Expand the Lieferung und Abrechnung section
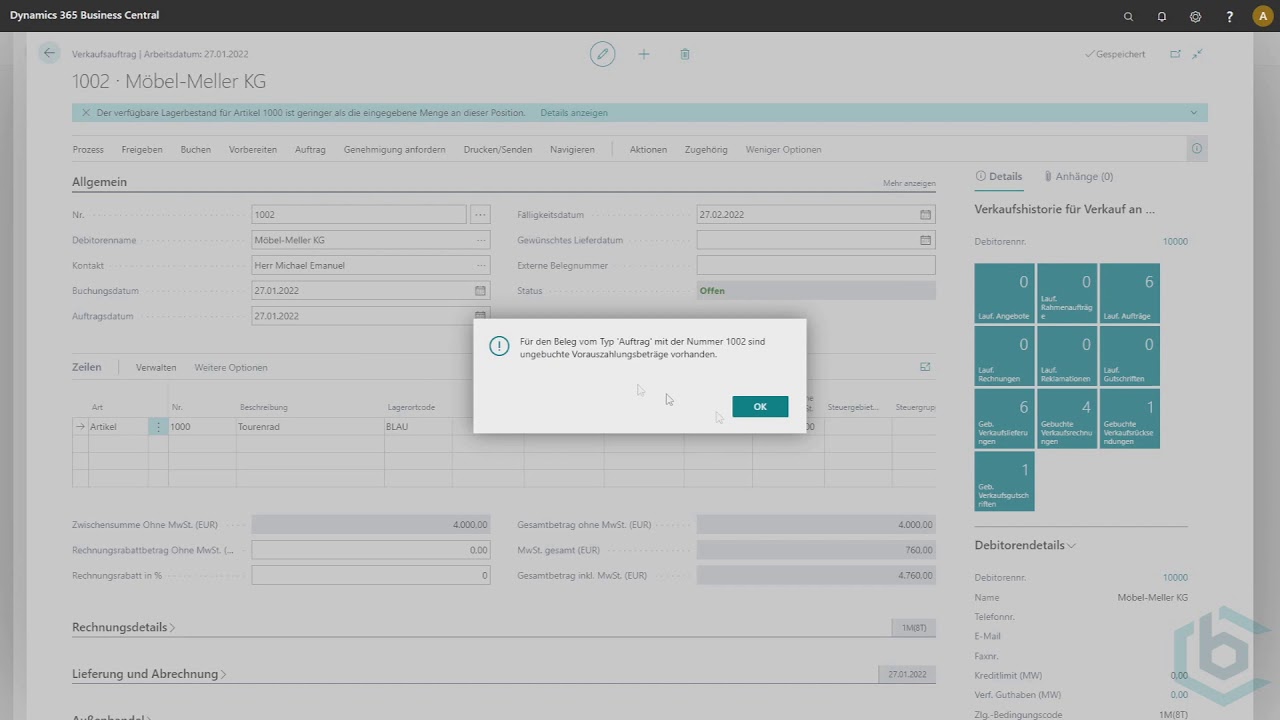 coord(149,674)
